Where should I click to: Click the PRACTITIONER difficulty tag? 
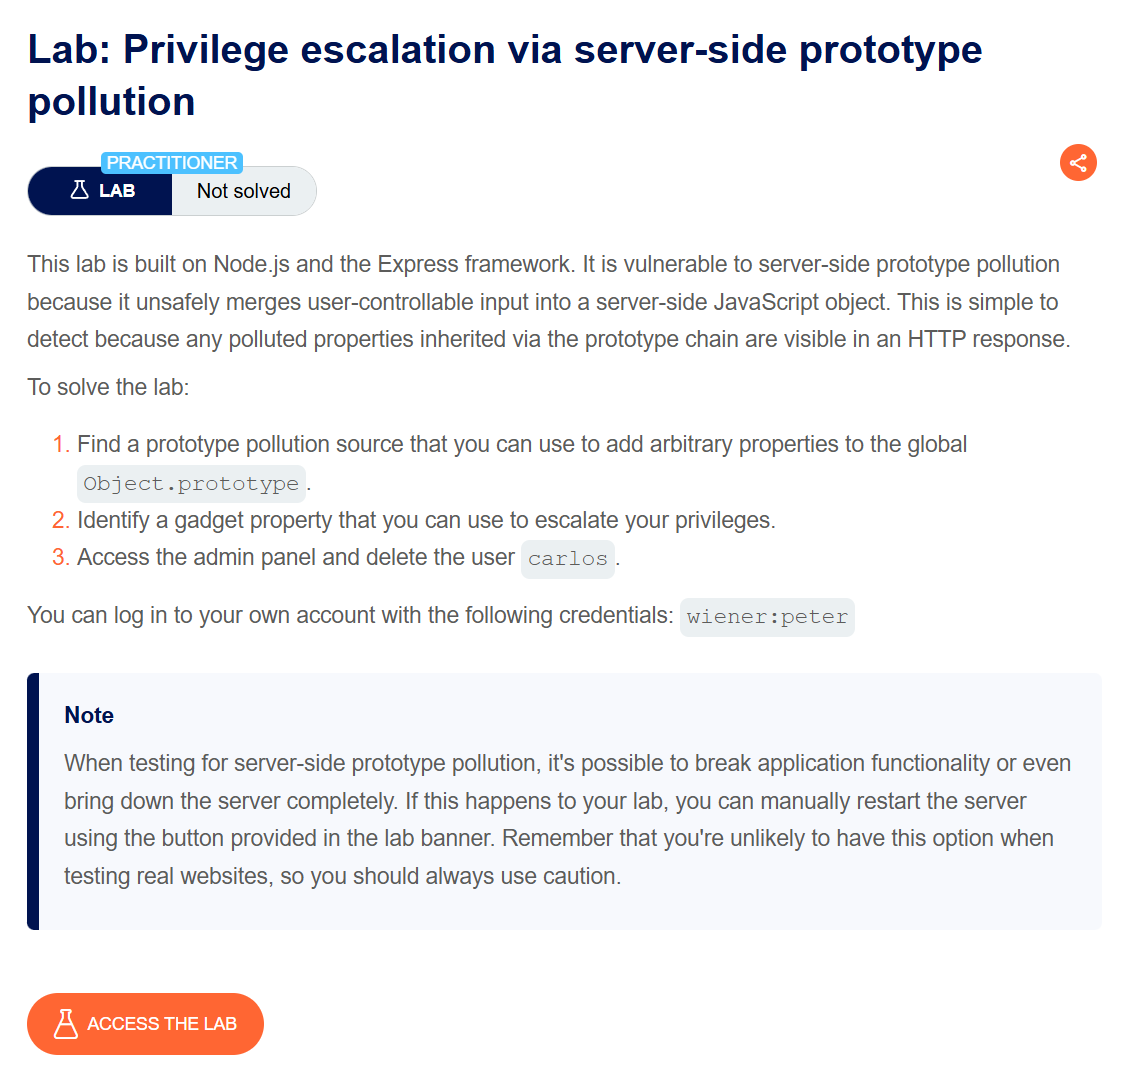(172, 163)
